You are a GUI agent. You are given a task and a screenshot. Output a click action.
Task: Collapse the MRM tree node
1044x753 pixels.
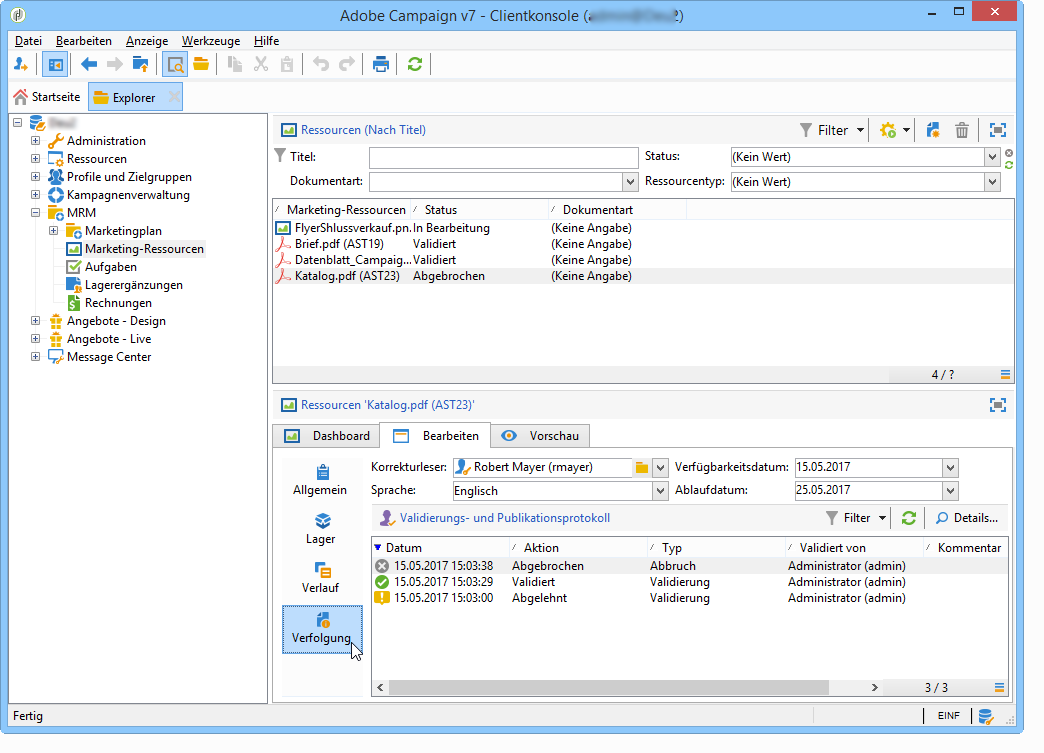pyautogui.click(x=36, y=213)
